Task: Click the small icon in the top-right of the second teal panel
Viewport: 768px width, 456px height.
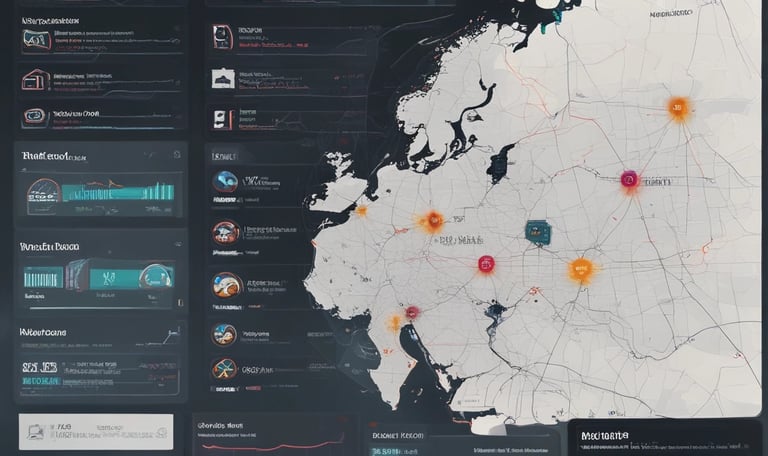Action: 177,244
